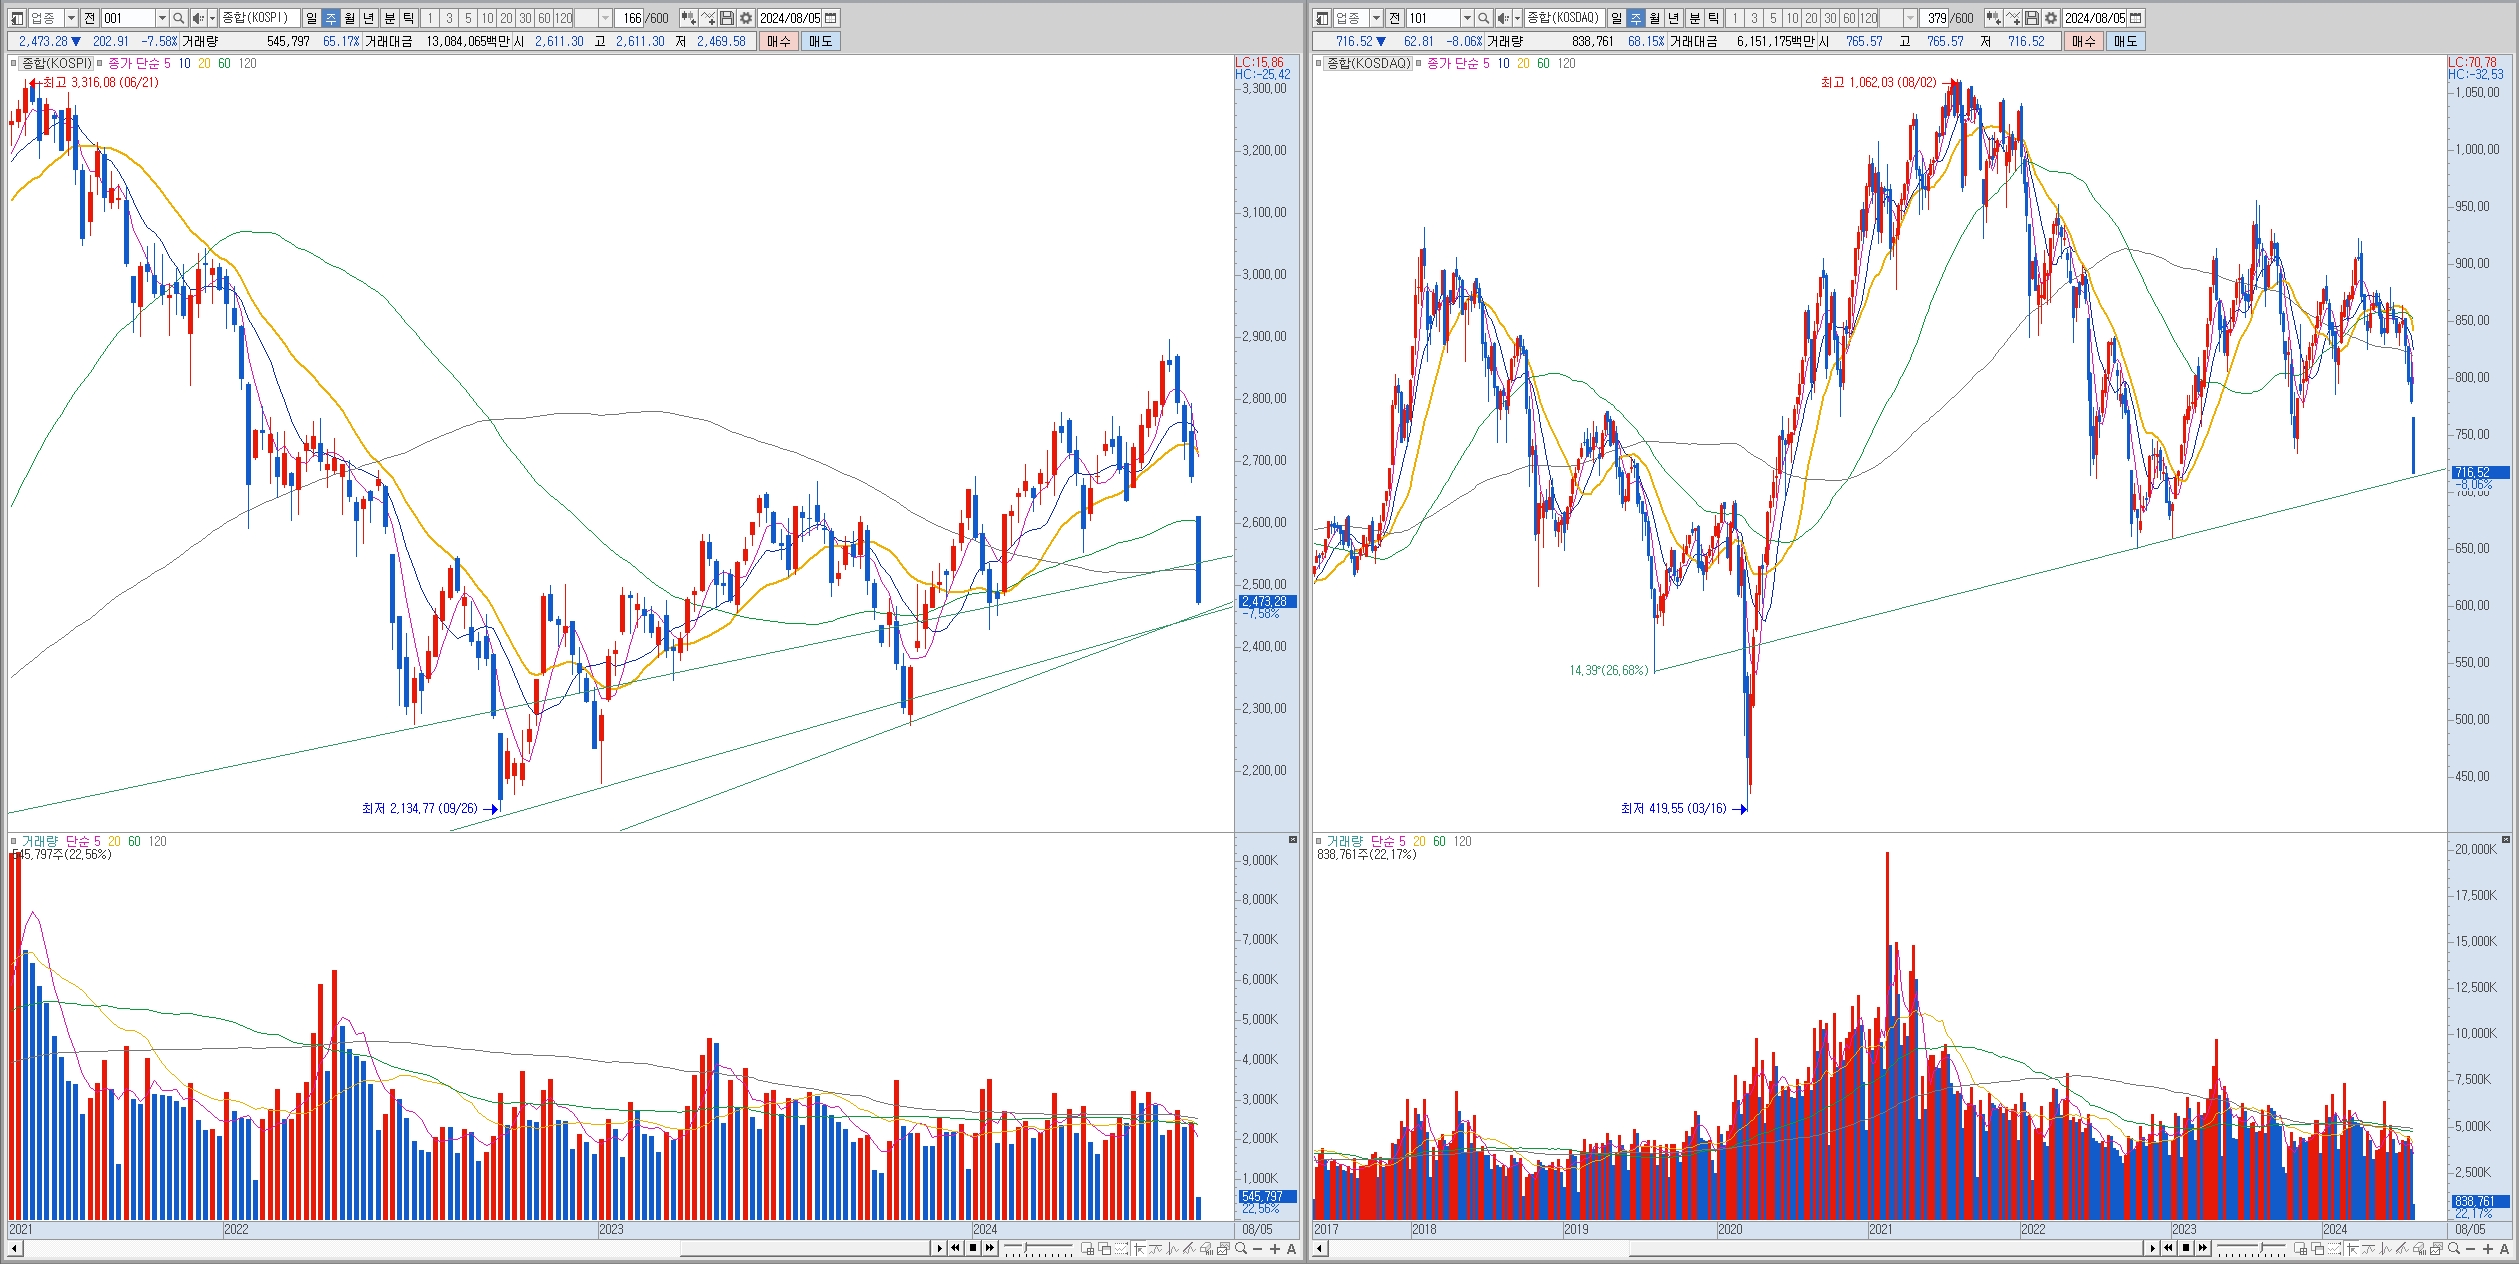2519x1264 pixels.
Task: Expand the dropdown arrow beside KOSPI speaker icon
Action: [212, 18]
